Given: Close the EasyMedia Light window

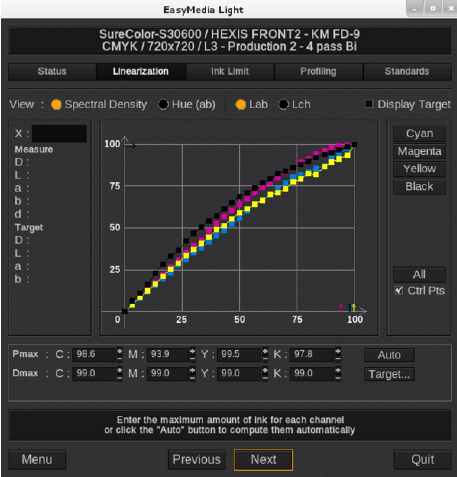Looking at the screenshot, I should pos(450,8).
